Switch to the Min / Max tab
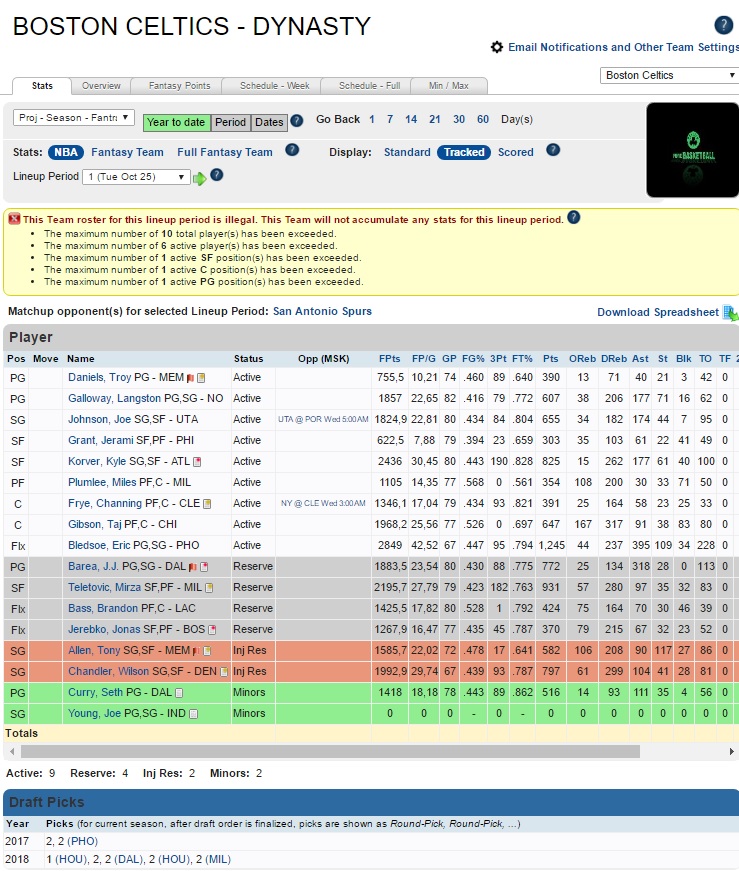The width and height of the screenshot is (739, 871). click(448, 86)
